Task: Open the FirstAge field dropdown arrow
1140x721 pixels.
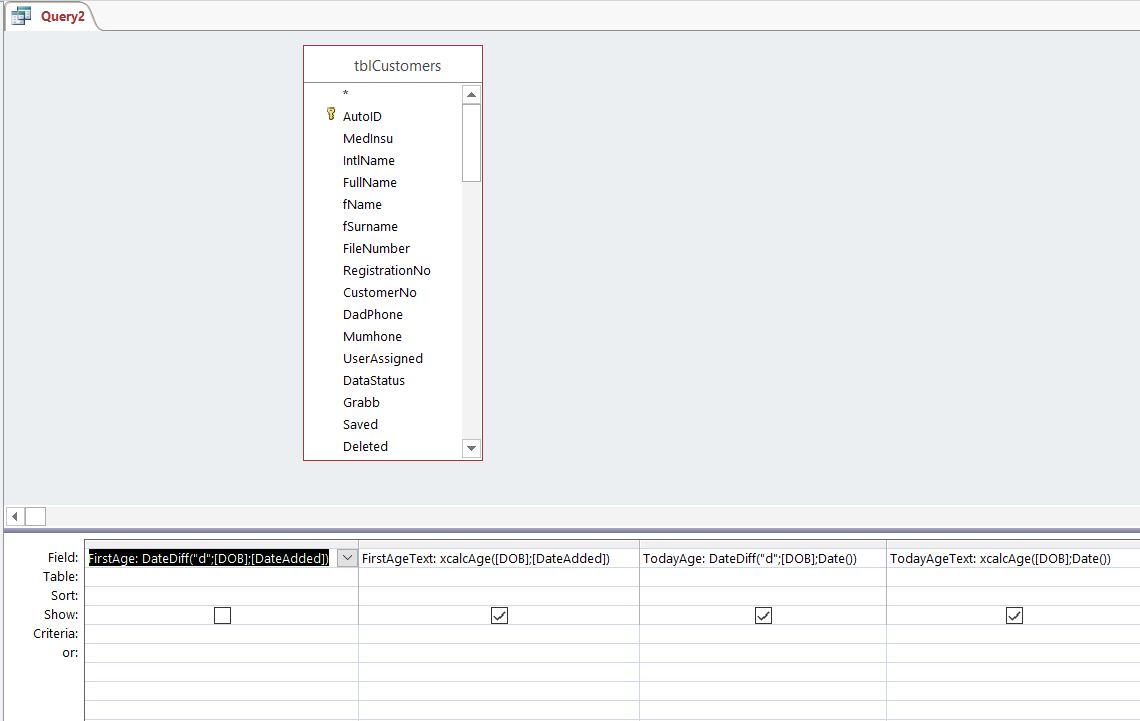Action: point(347,557)
